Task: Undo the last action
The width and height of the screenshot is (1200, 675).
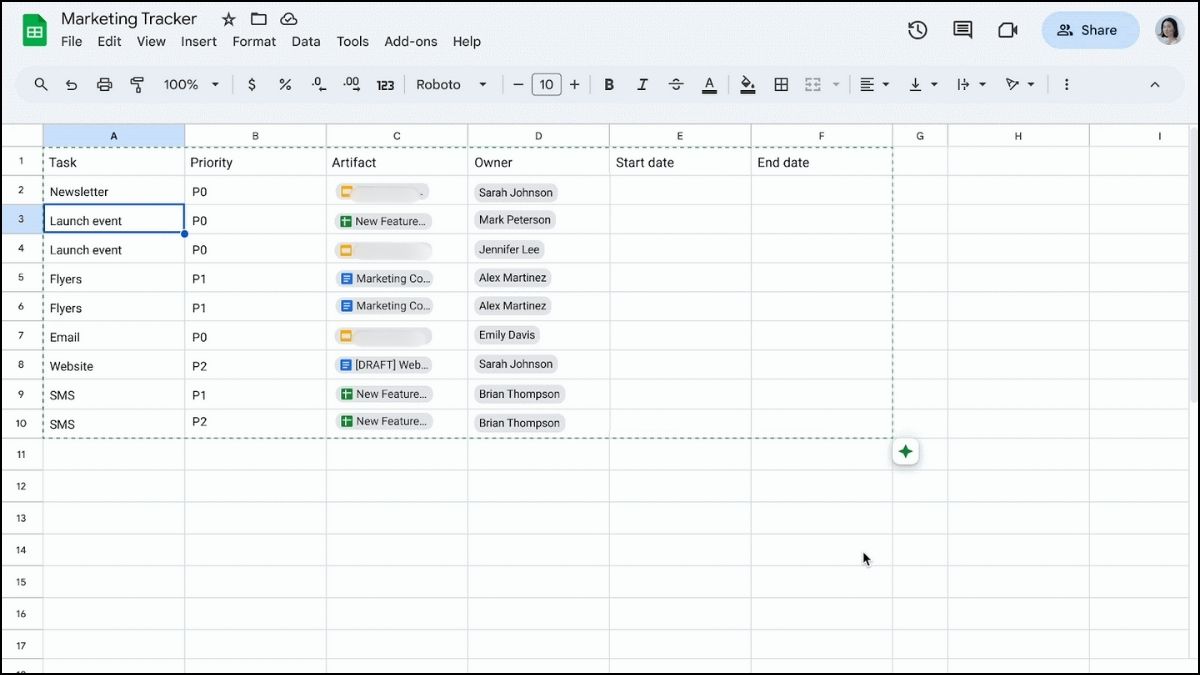Action: 72,85
